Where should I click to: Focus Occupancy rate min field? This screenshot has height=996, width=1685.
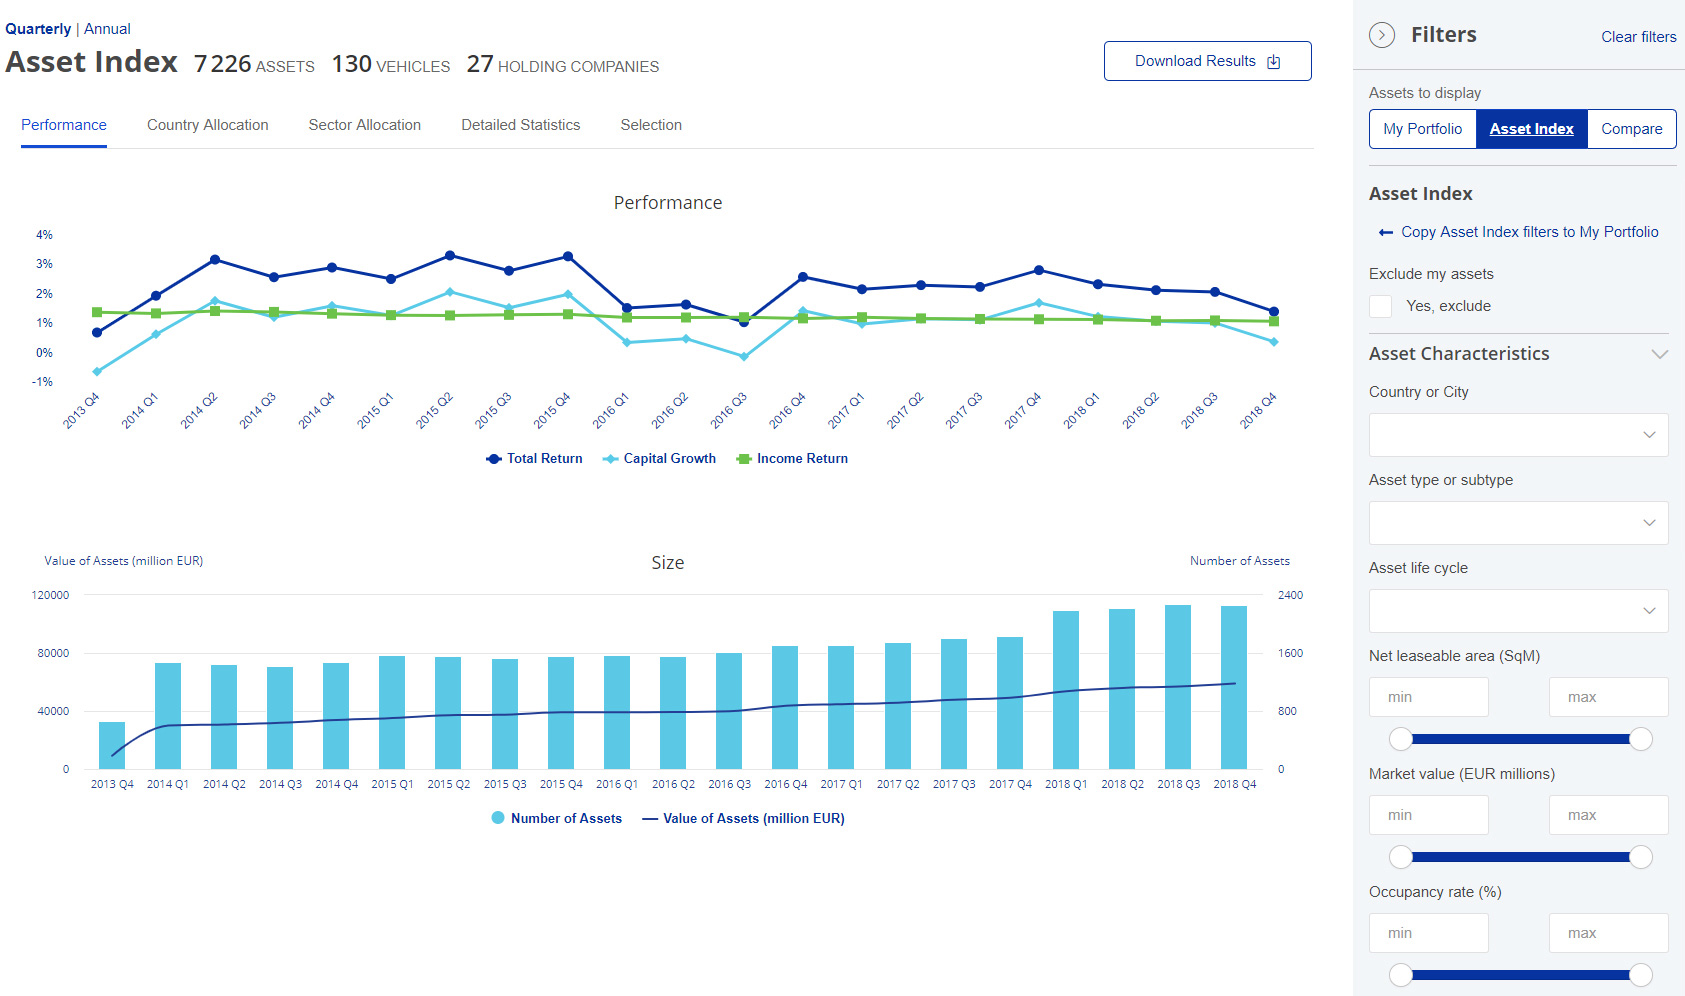tap(1429, 933)
